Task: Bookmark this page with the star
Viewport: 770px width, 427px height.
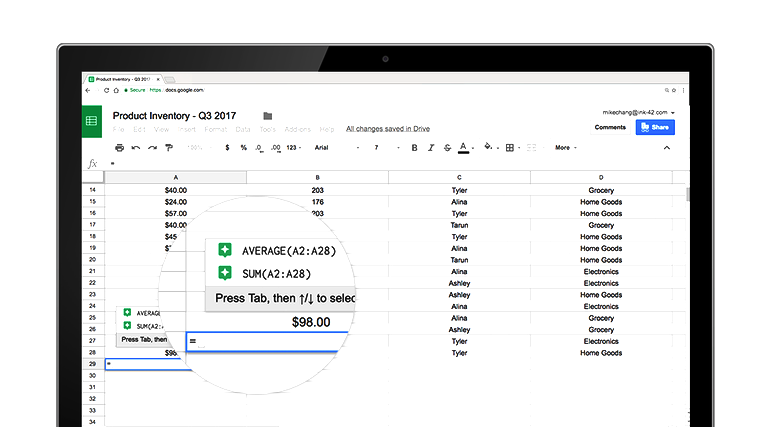Action: [674, 90]
